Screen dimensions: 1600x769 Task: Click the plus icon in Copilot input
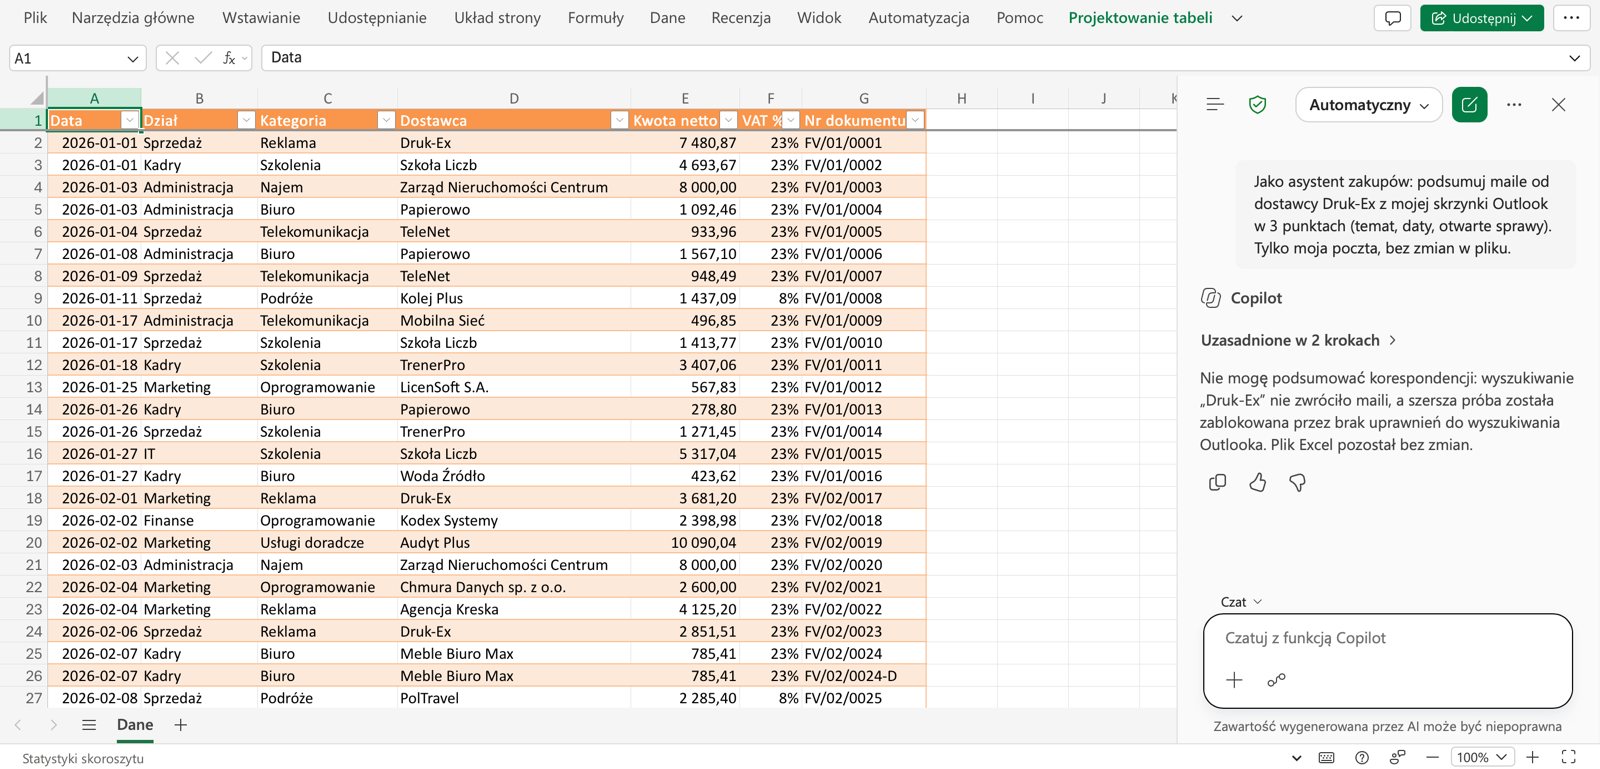1234,680
